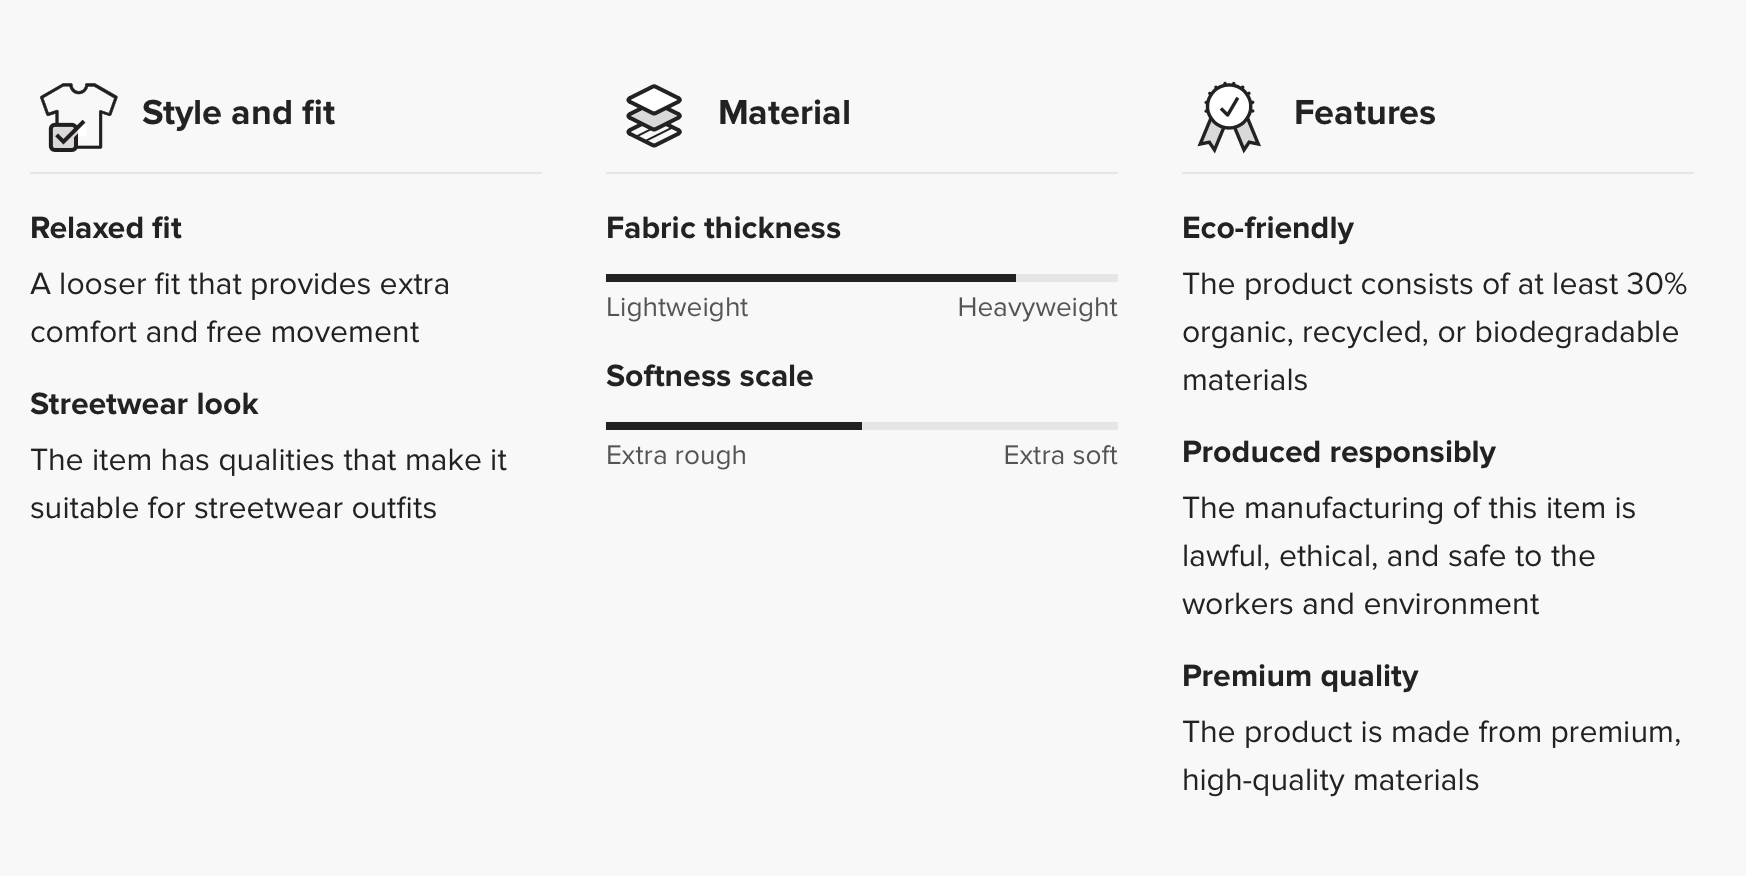Click the award ribbon Features icon
The height and width of the screenshot is (876, 1746).
coord(1229,117)
